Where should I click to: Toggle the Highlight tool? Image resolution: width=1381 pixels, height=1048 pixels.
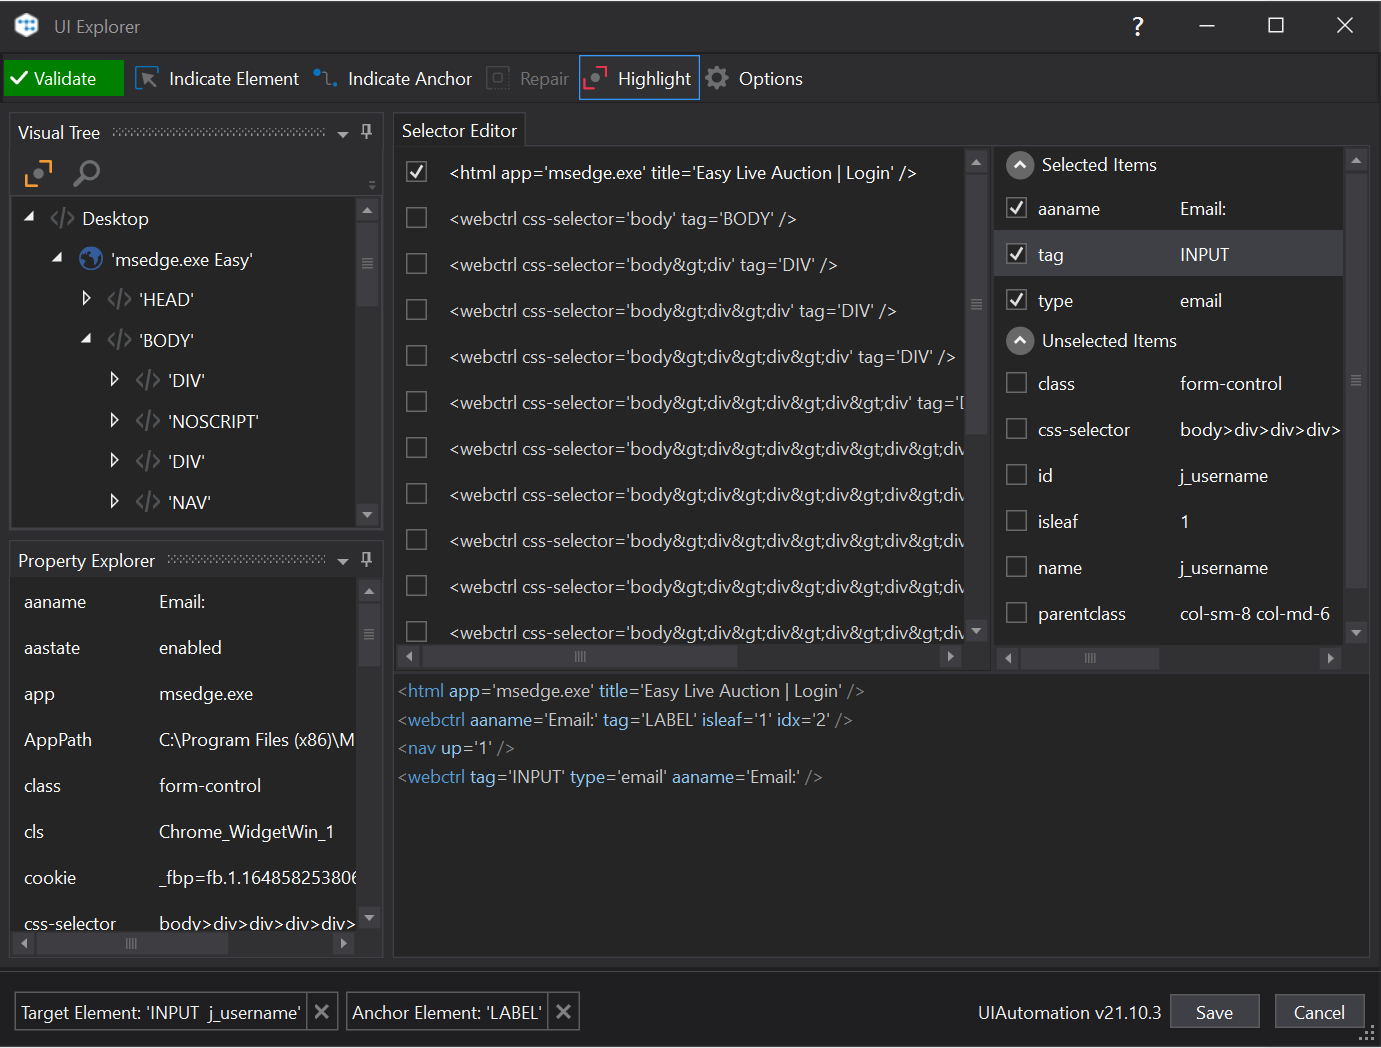639,78
